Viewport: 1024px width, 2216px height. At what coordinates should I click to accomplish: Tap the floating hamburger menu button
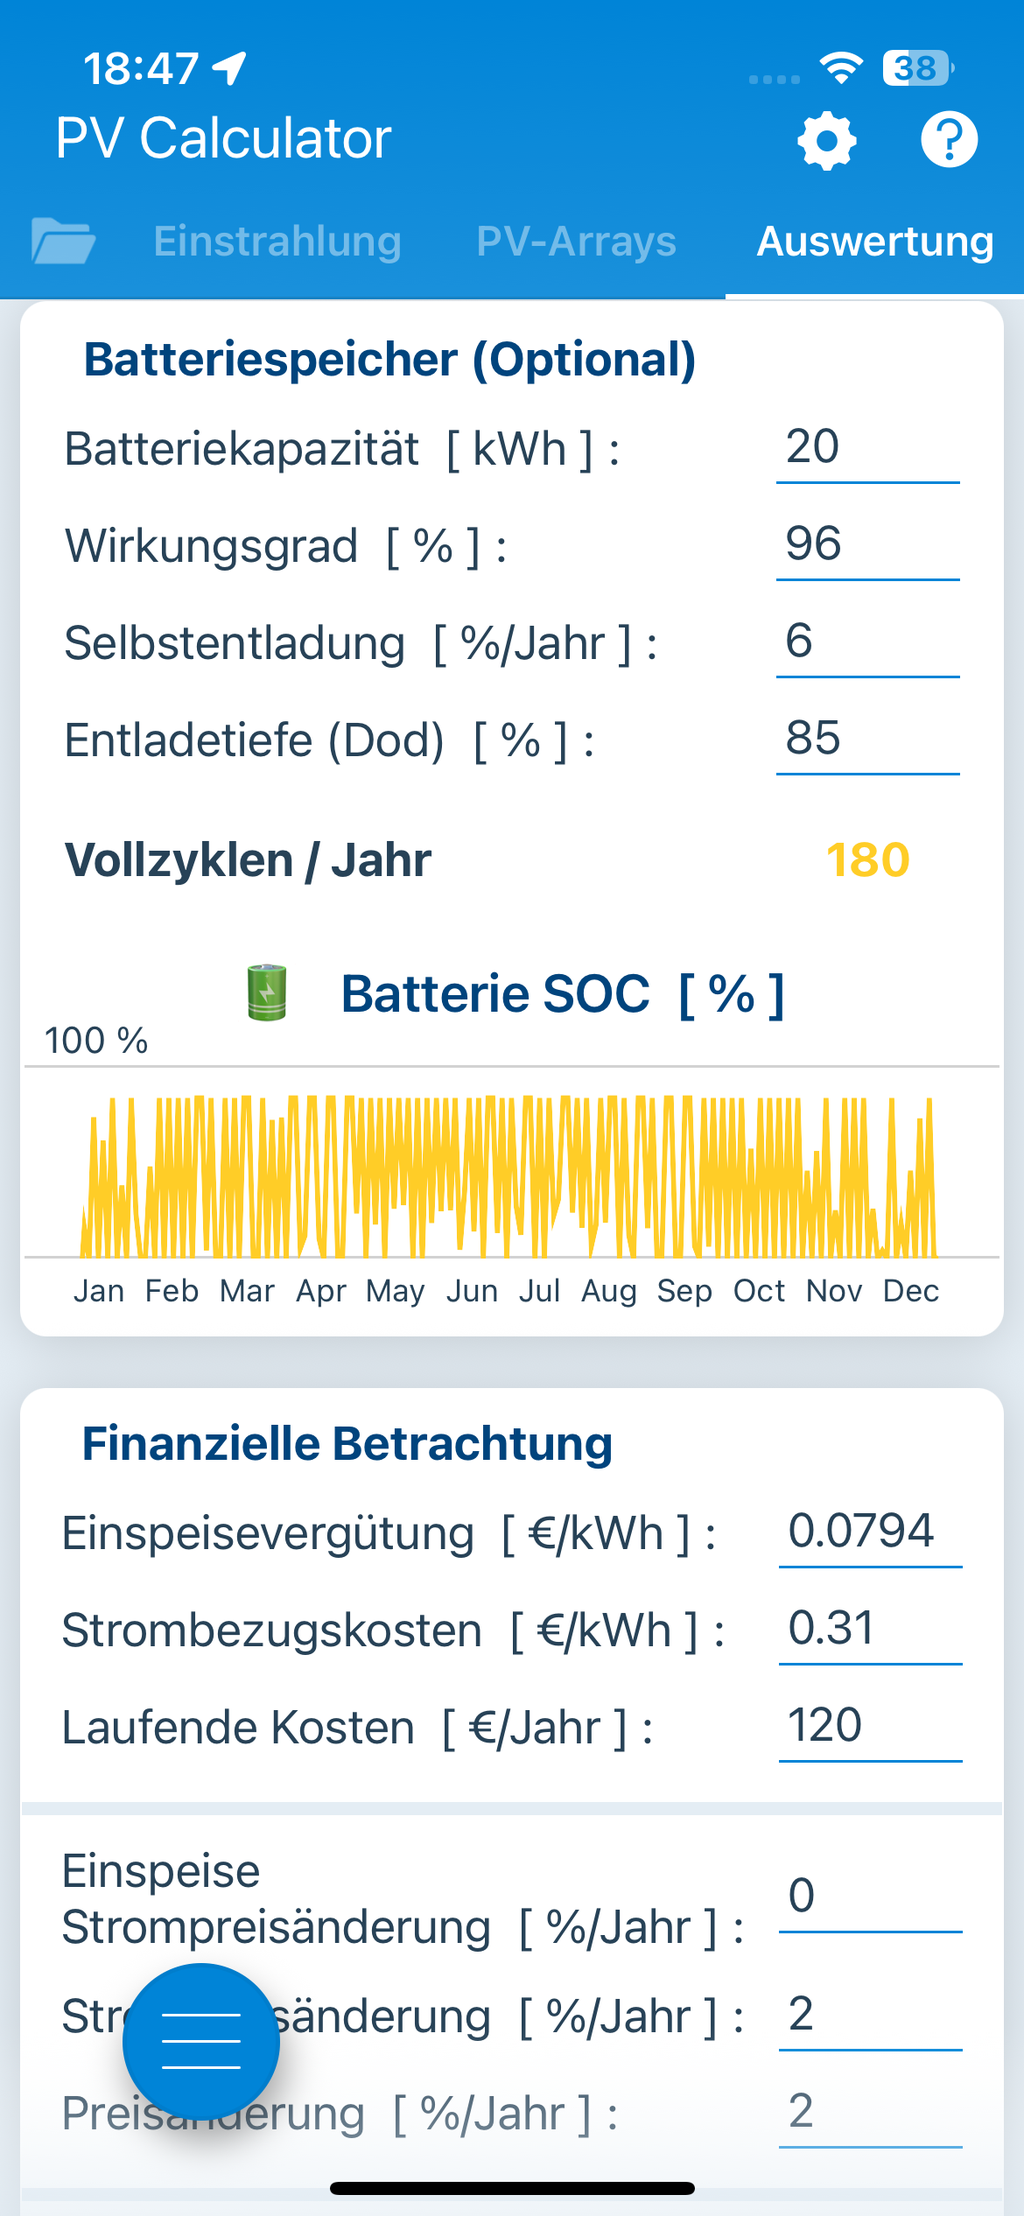point(201,2041)
